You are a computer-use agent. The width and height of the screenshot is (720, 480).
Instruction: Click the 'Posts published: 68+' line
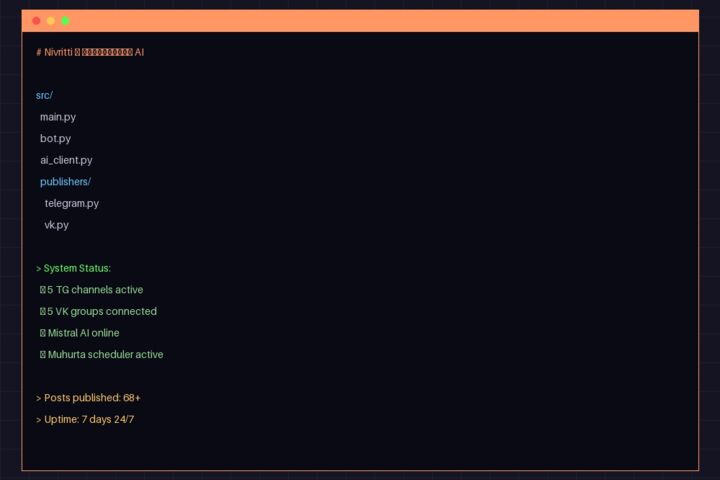(x=88, y=398)
